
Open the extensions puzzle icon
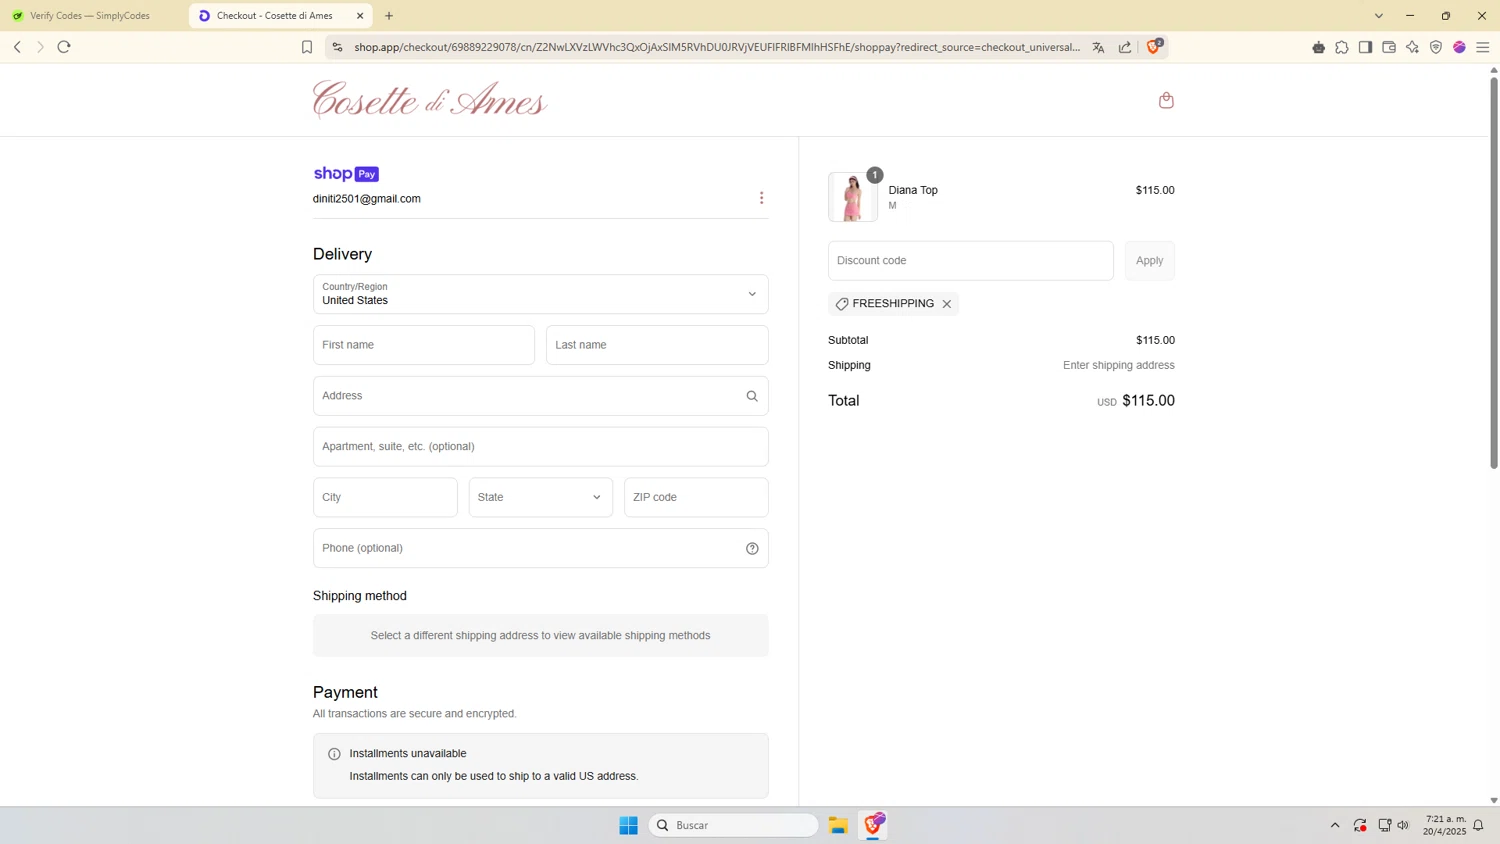1342,47
